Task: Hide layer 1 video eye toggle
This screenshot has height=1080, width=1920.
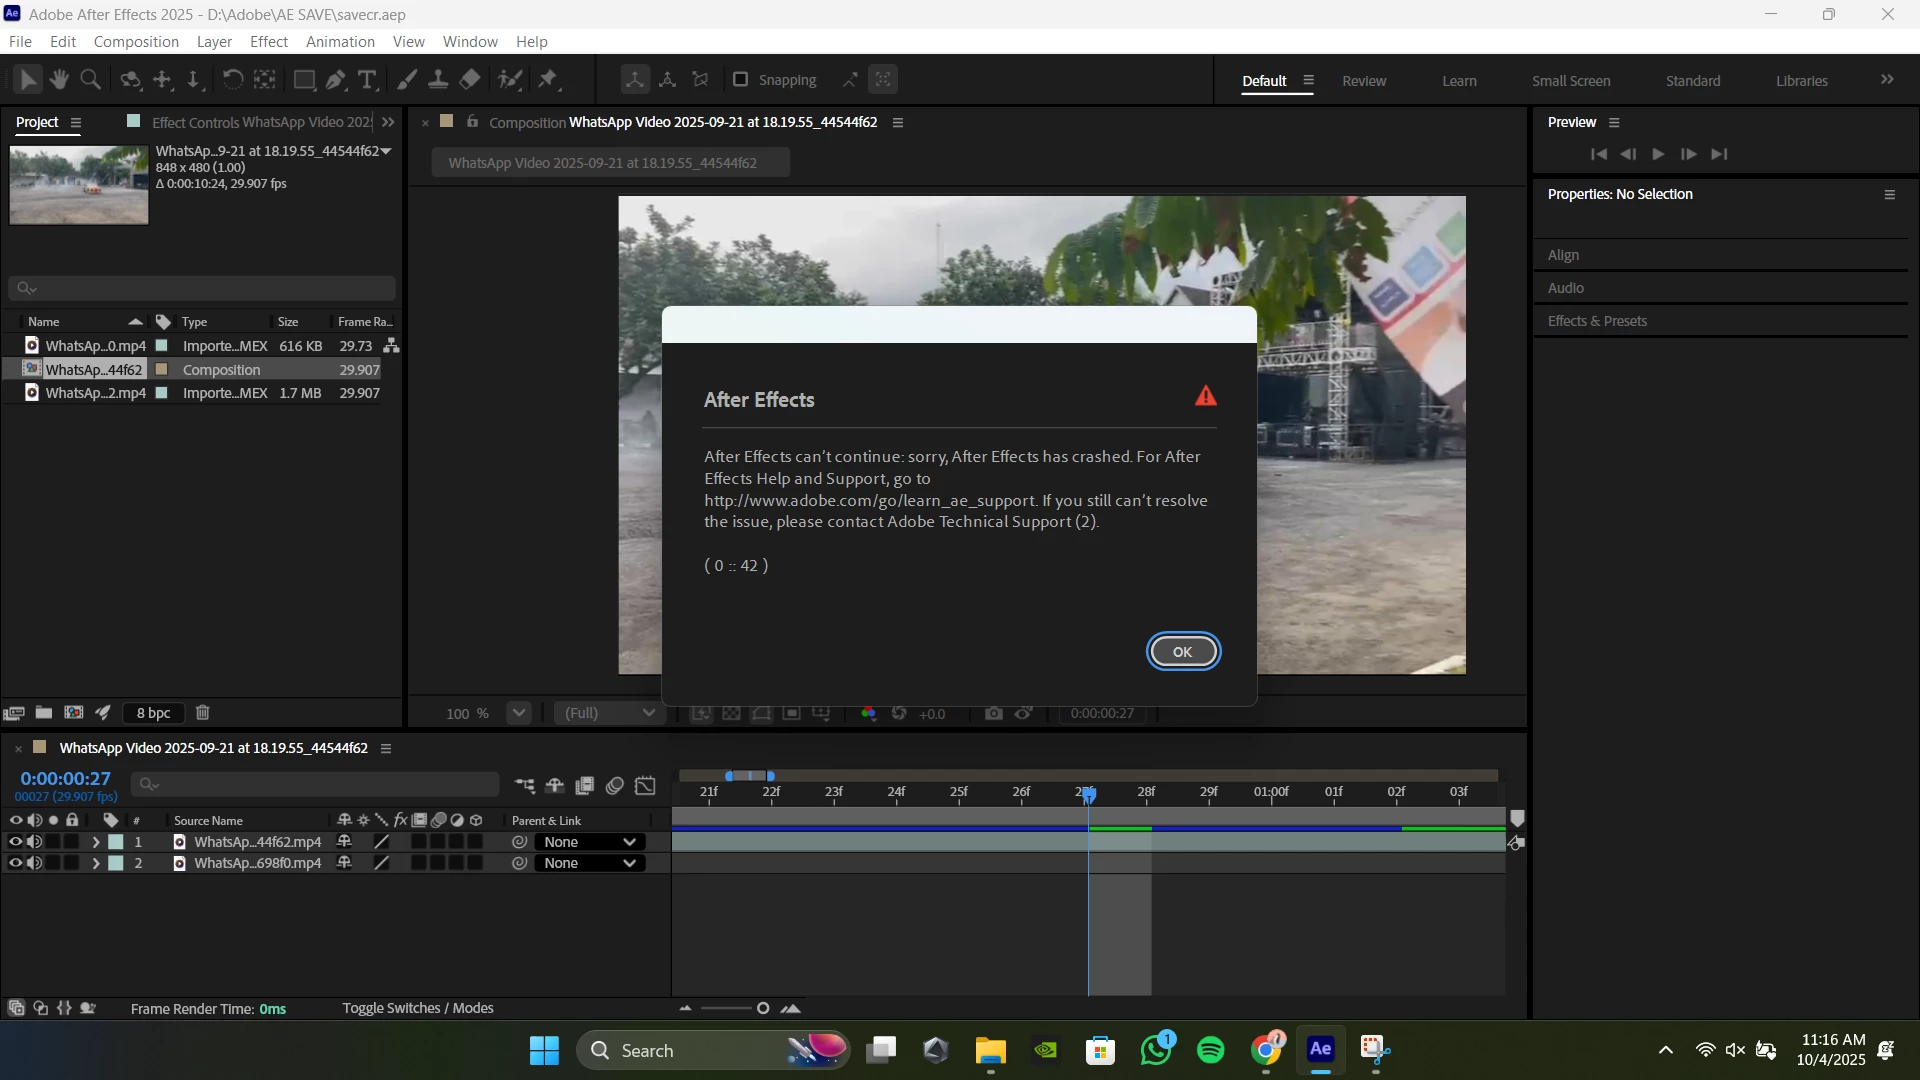Action: pyautogui.click(x=15, y=842)
